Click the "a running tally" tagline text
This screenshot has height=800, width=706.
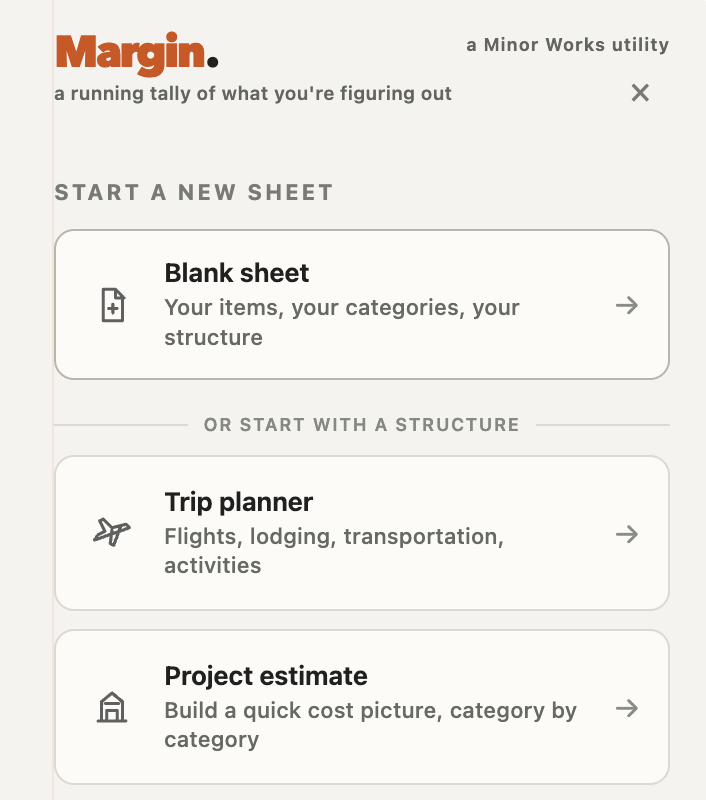[x=253, y=93]
